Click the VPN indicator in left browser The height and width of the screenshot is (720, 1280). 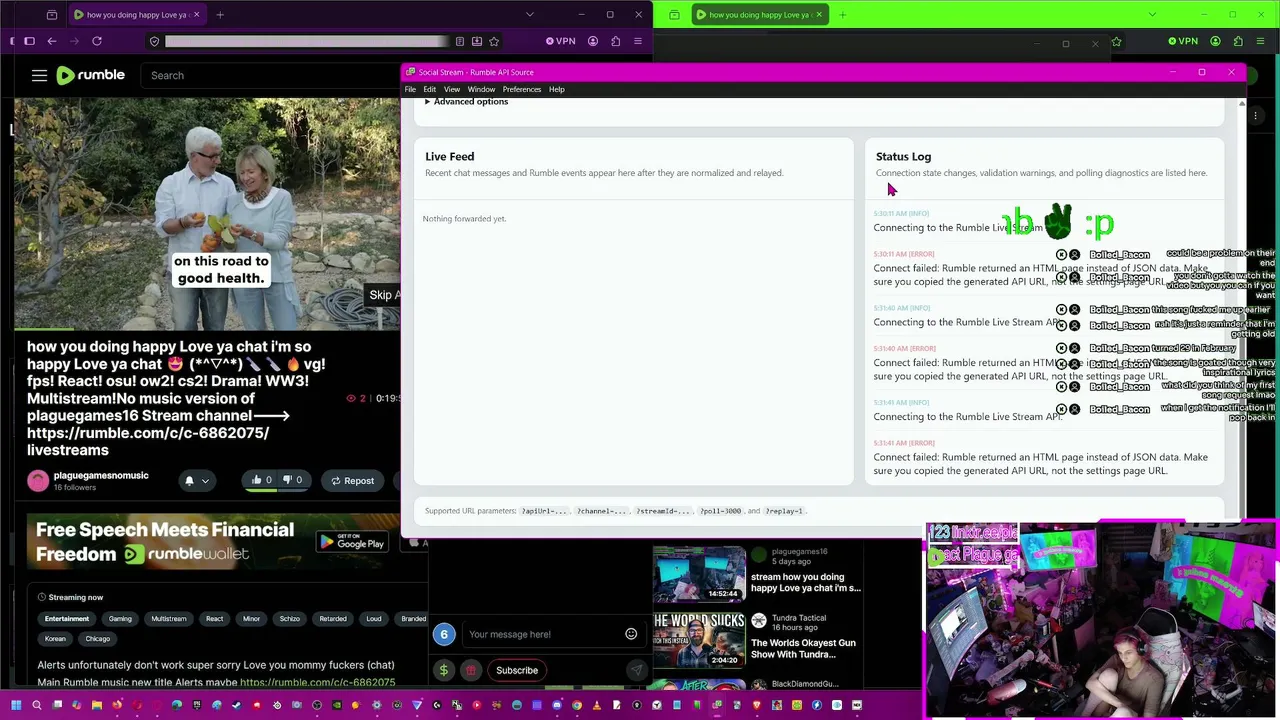click(x=560, y=41)
